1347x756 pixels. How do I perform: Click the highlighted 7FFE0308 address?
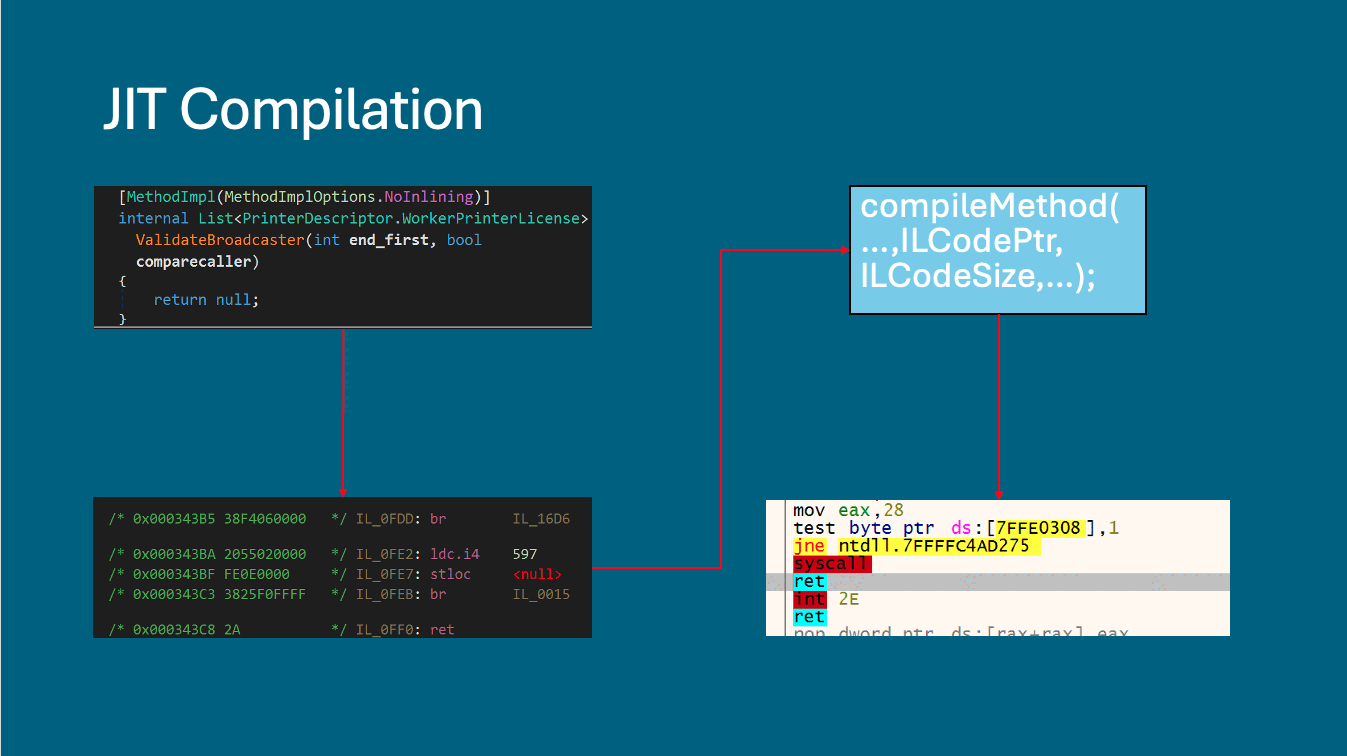(1039, 528)
